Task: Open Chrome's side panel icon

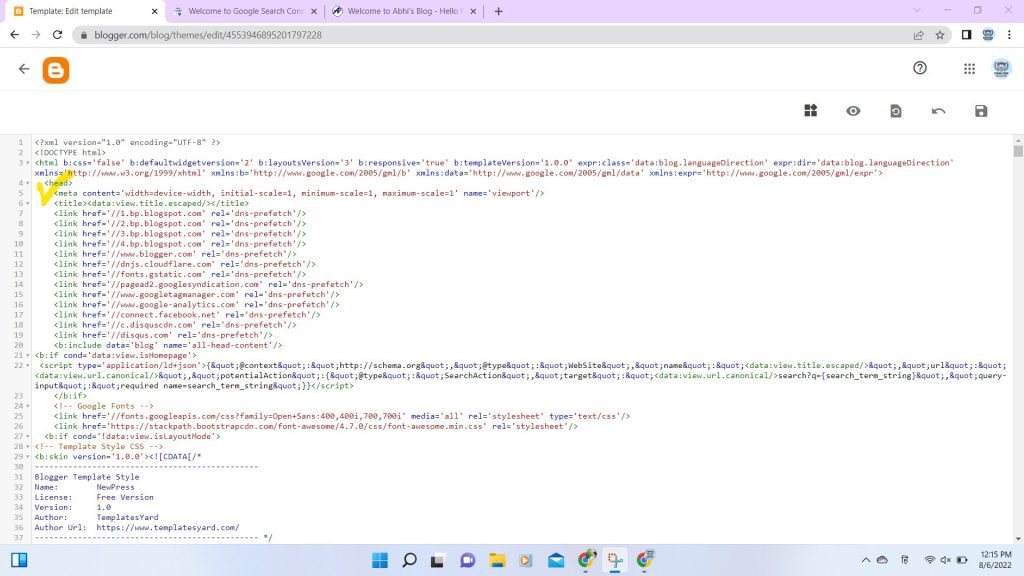Action: coord(966,35)
